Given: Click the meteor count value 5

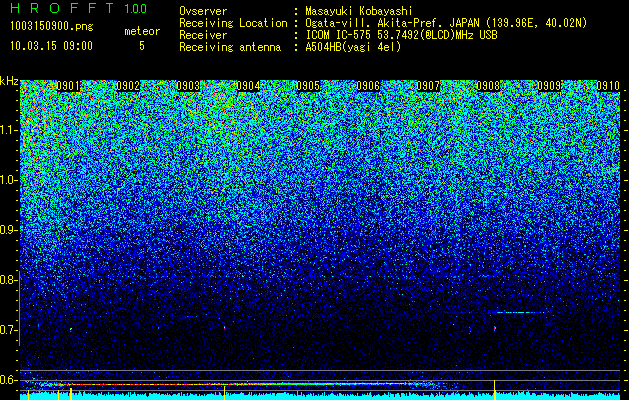Looking at the screenshot, I should [142, 46].
